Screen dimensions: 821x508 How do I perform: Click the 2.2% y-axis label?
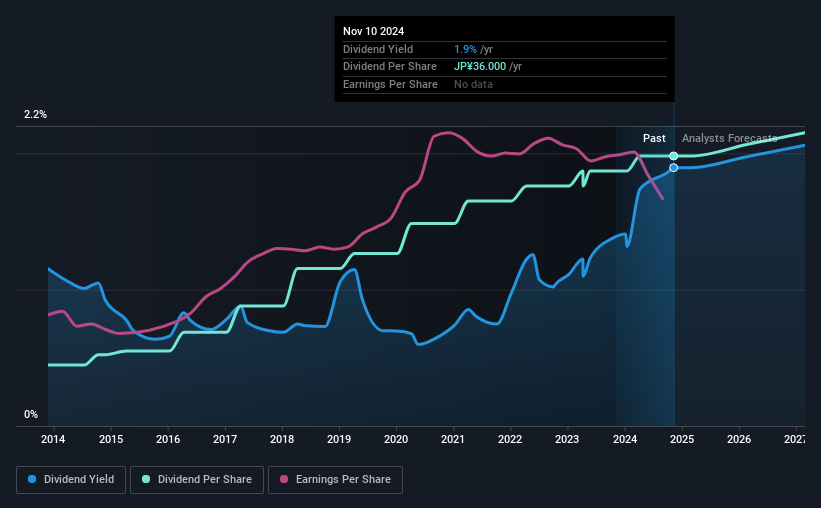point(35,114)
